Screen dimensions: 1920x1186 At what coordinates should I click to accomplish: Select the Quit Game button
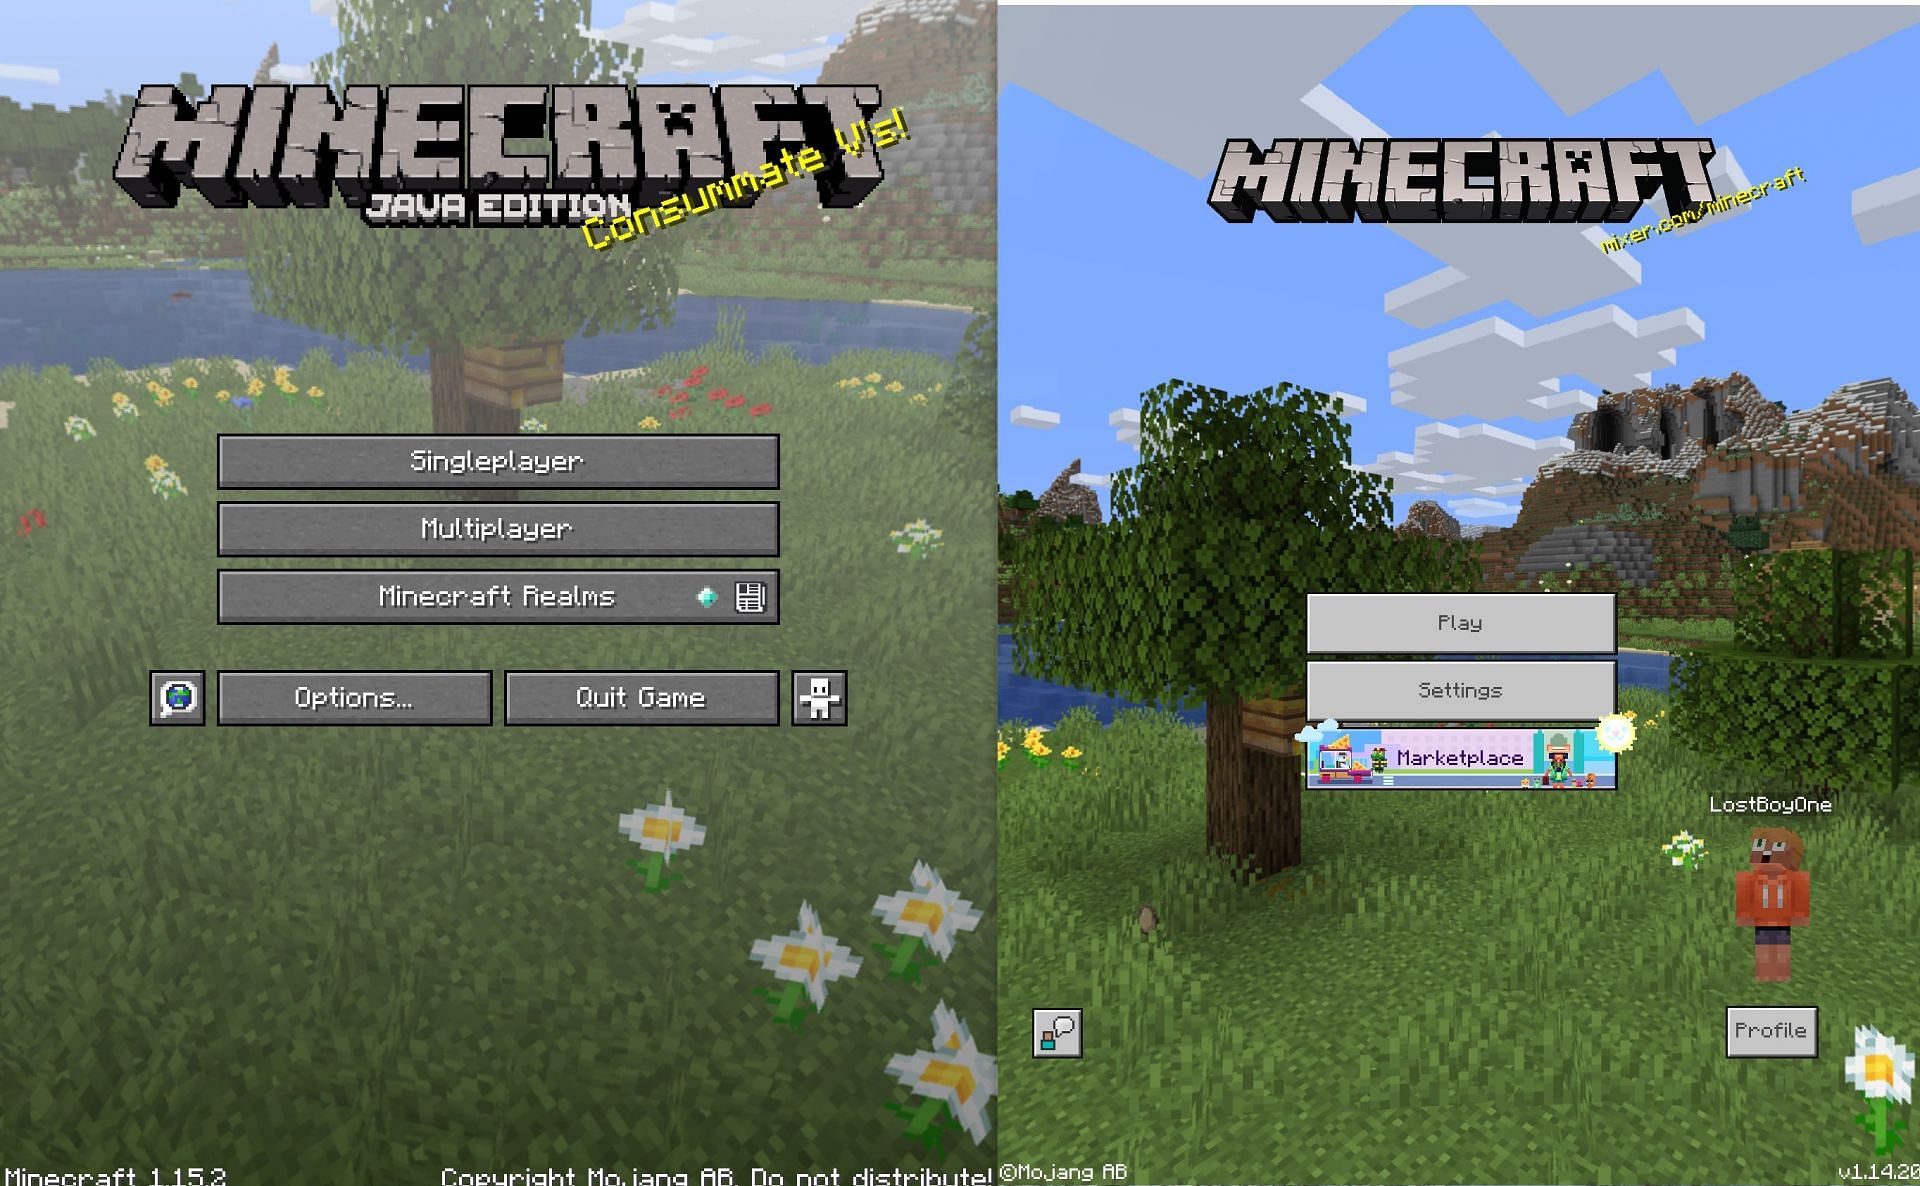639,695
